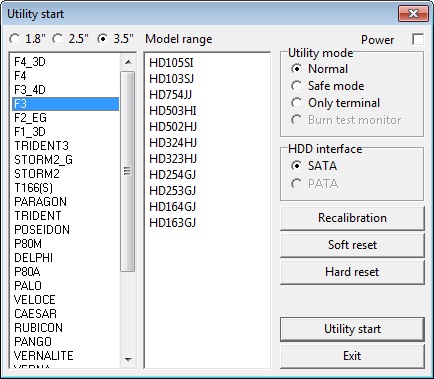The height and width of the screenshot is (379, 434).
Task: Select TRIDENT in the family list
Action: tap(66, 216)
